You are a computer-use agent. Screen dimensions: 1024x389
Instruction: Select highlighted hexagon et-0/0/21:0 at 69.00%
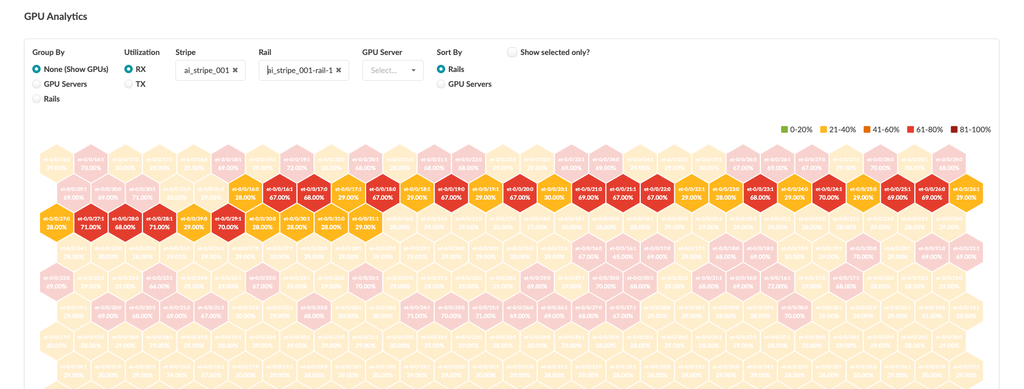click(x=589, y=193)
